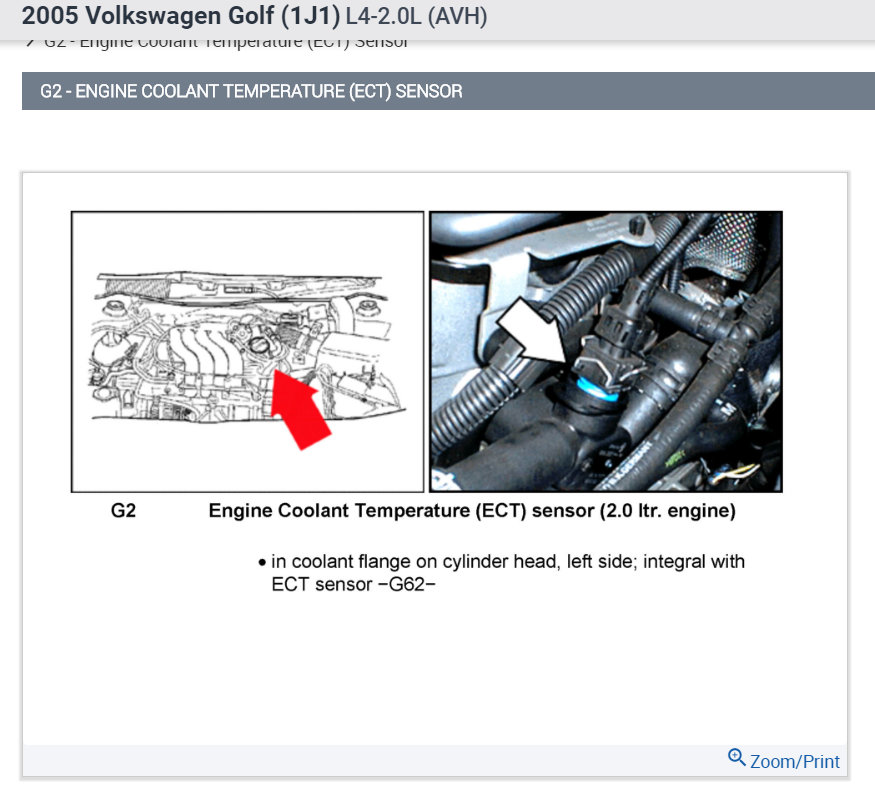Viewport: 875px width, 808px height.
Task: Click the Zoom/Print magnifier icon
Action: click(736, 758)
